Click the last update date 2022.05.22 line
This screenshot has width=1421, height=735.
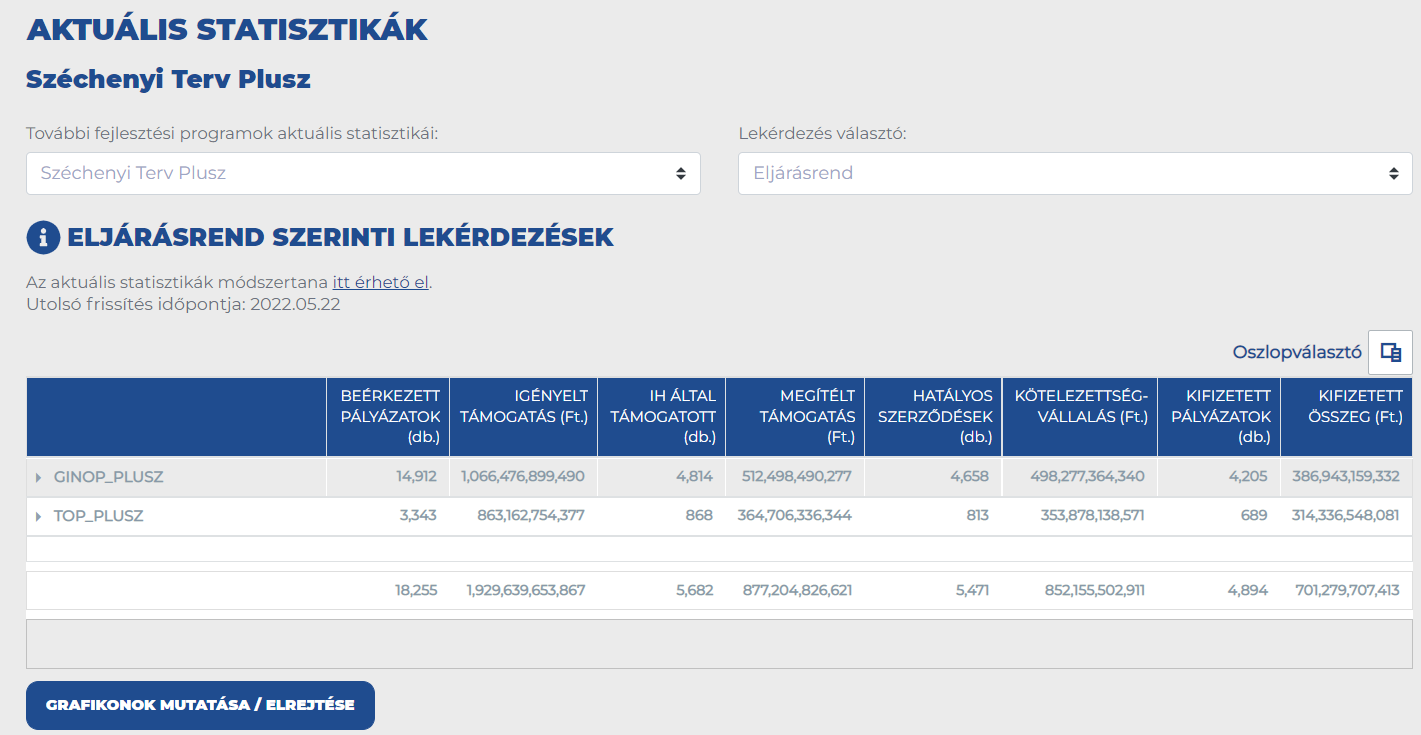coord(183,304)
